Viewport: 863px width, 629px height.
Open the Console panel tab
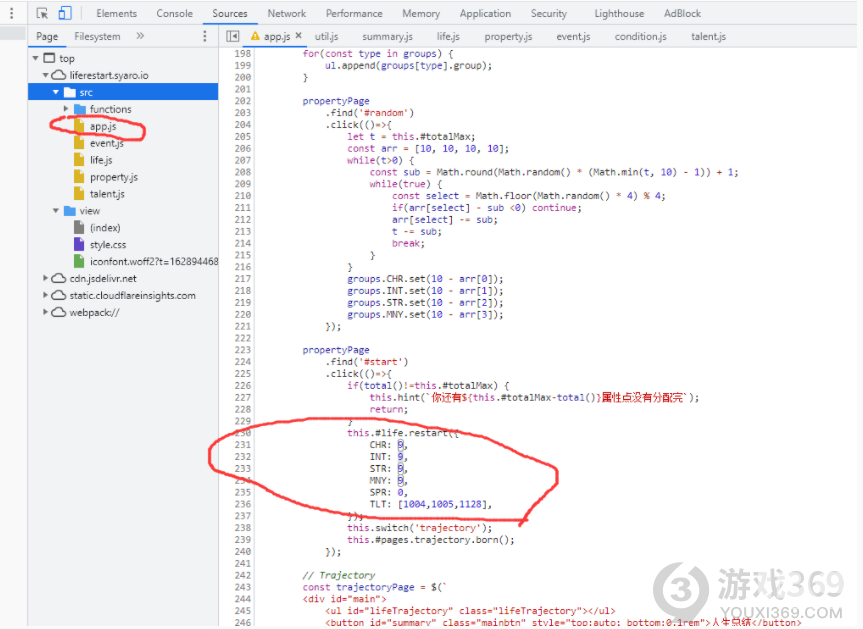point(174,13)
